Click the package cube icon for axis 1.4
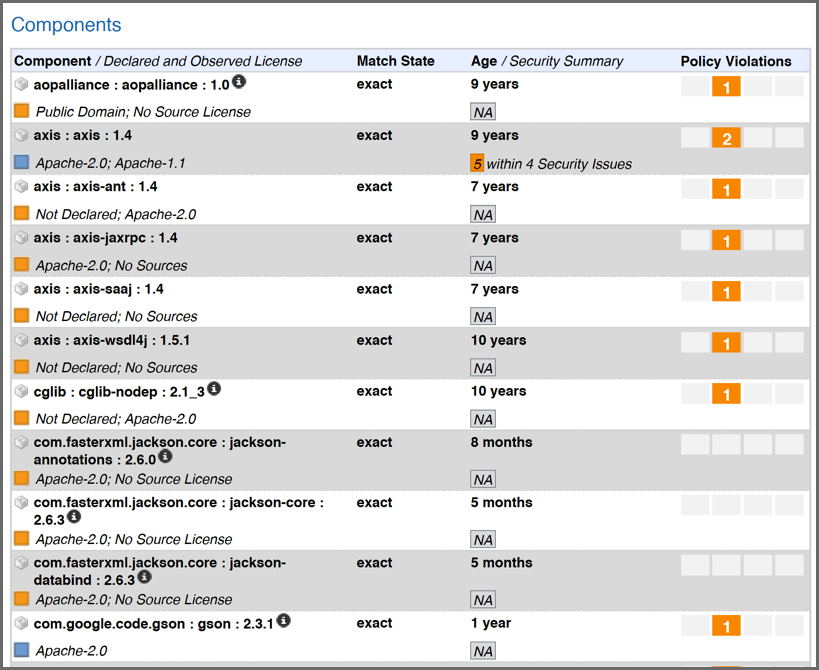 point(21,135)
